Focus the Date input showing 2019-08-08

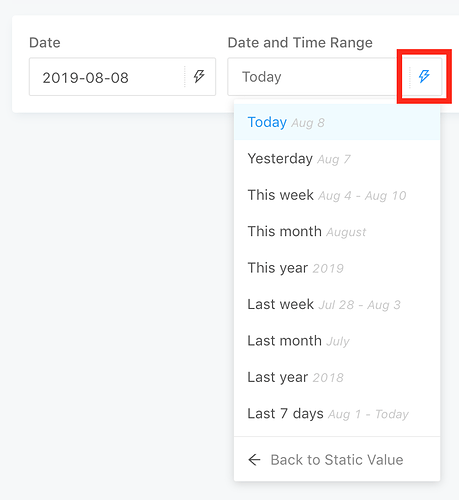click(122, 77)
